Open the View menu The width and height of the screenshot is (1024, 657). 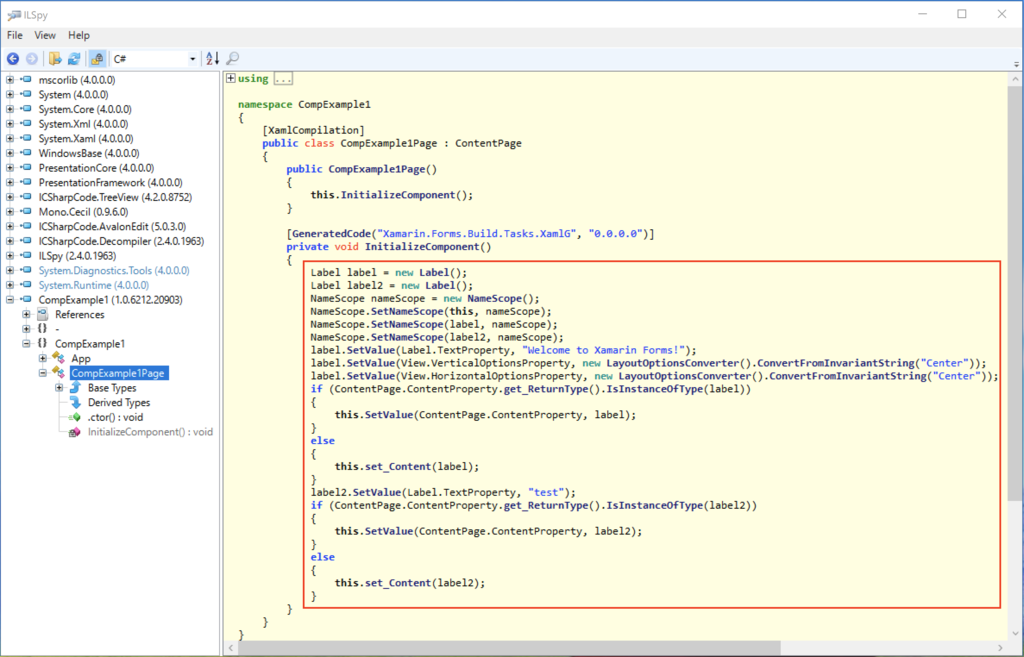45,35
